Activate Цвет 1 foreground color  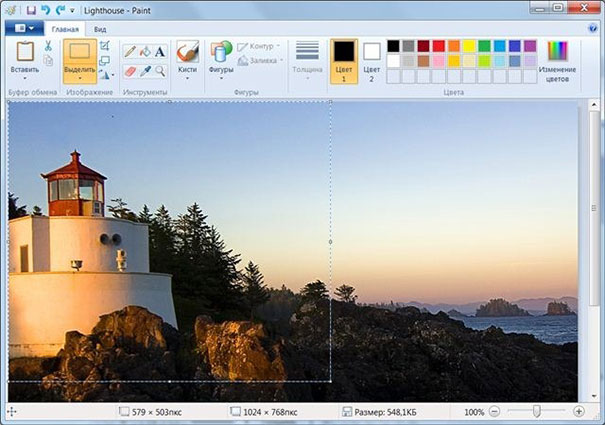(x=343, y=60)
